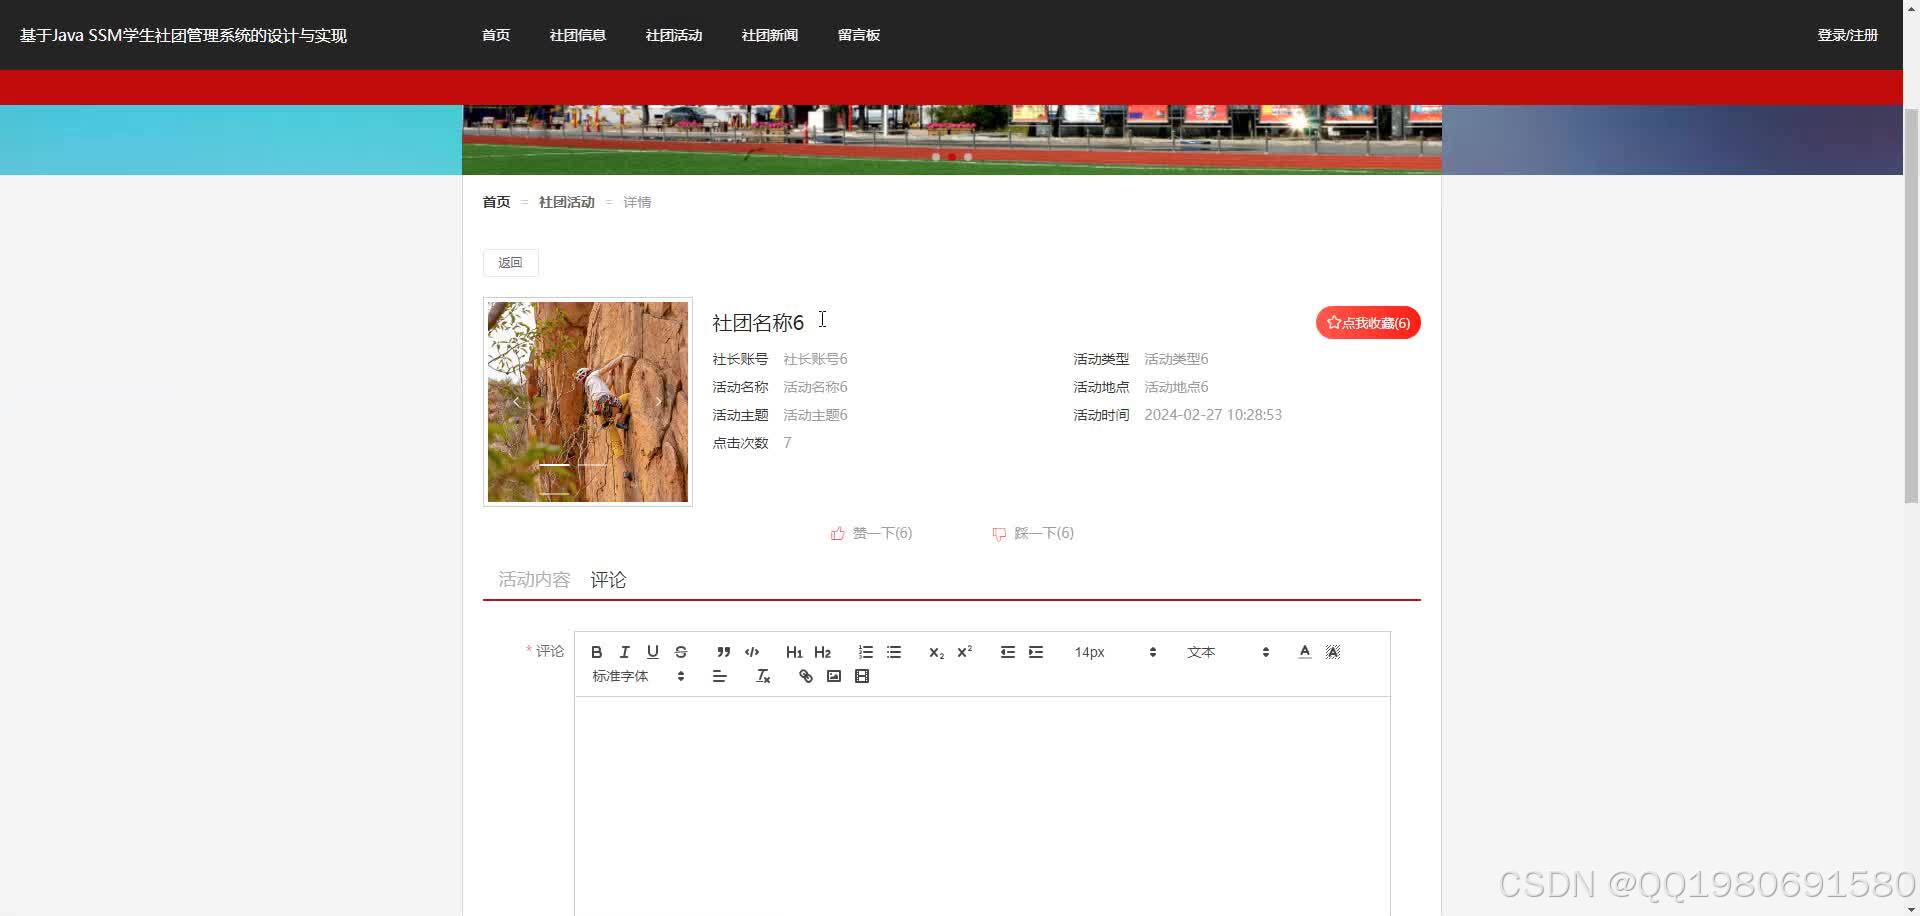Screen dimensions: 1920x916
Task: Clear text formatting
Action: tap(763, 677)
